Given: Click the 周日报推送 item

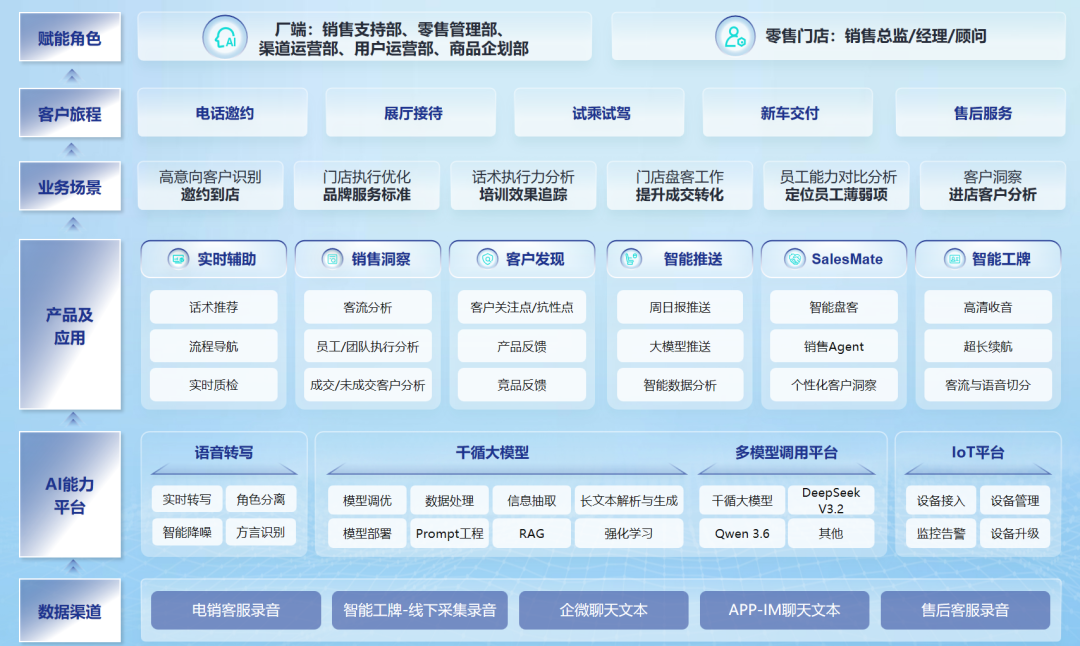Looking at the screenshot, I should coord(680,307).
